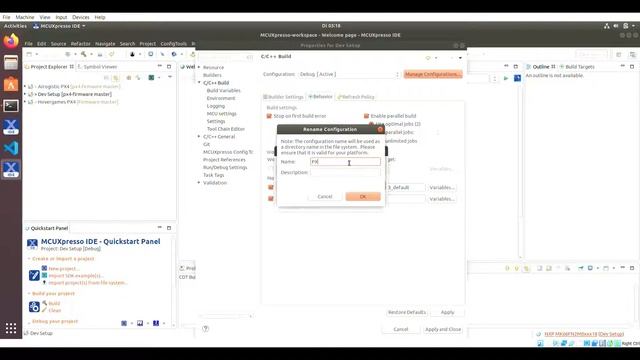Expand the Resource tree node
Viewport: 640px width, 360px height.
(x=199, y=67)
